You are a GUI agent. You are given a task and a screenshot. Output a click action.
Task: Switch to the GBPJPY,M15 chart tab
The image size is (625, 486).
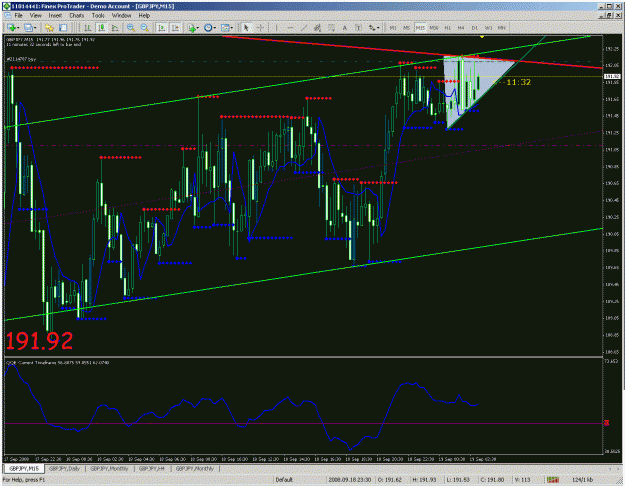pyautogui.click(x=24, y=468)
